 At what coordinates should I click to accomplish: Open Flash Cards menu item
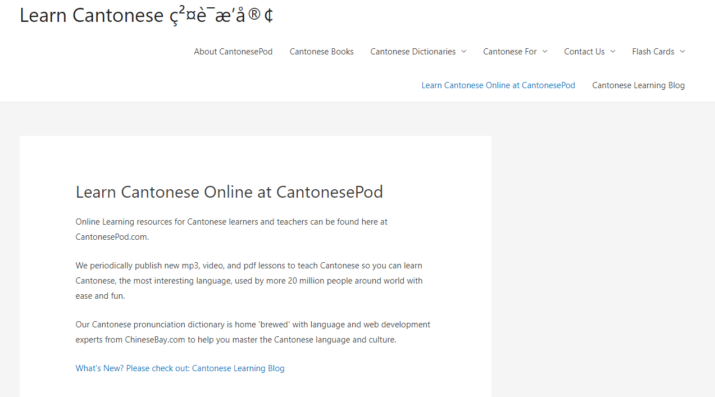click(x=653, y=52)
